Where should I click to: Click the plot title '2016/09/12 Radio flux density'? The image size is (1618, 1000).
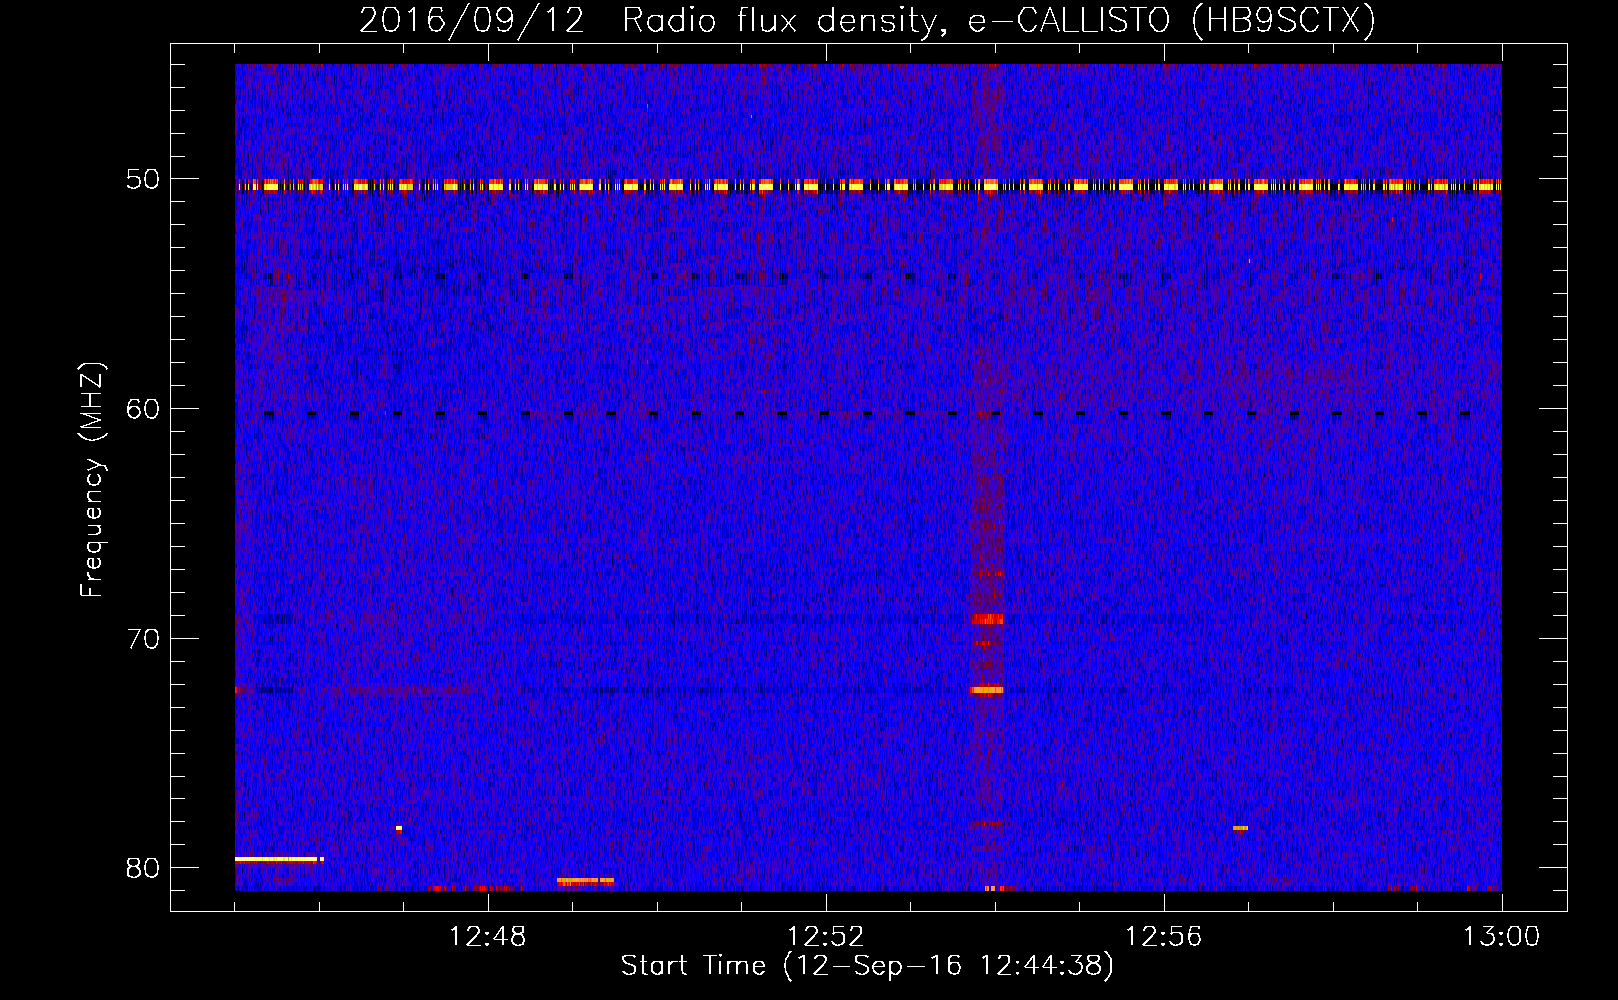click(x=867, y=20)
